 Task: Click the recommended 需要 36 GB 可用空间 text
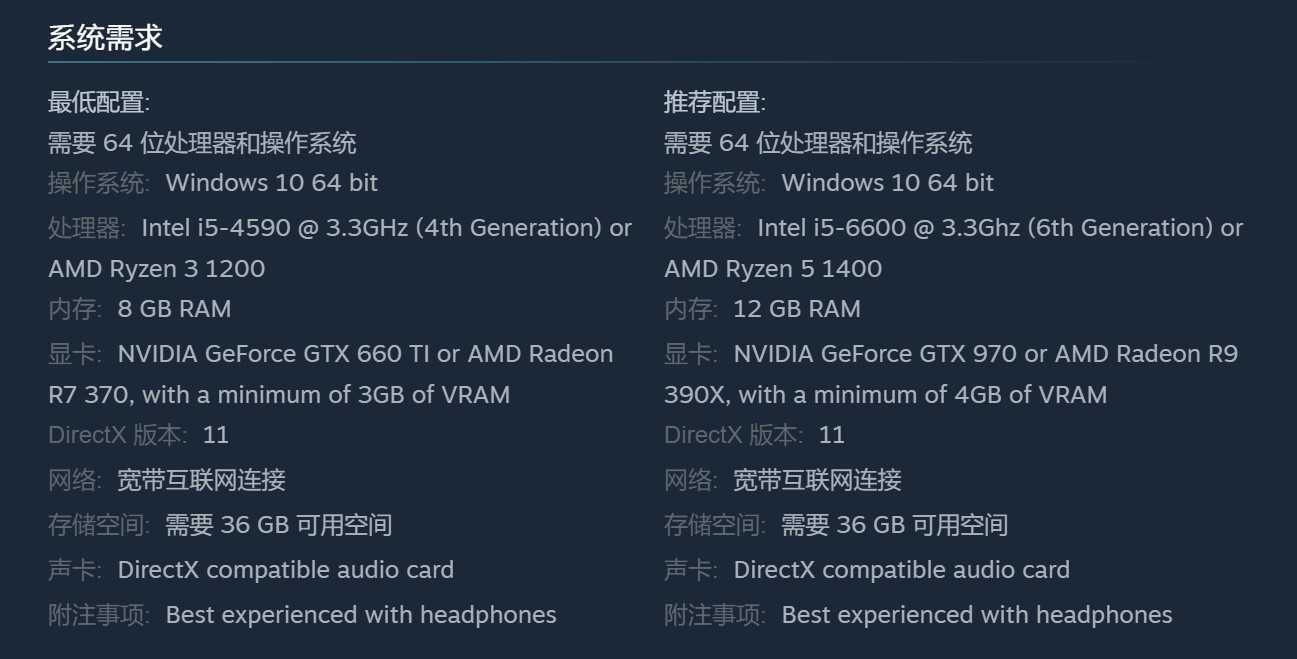pos(895,525)
